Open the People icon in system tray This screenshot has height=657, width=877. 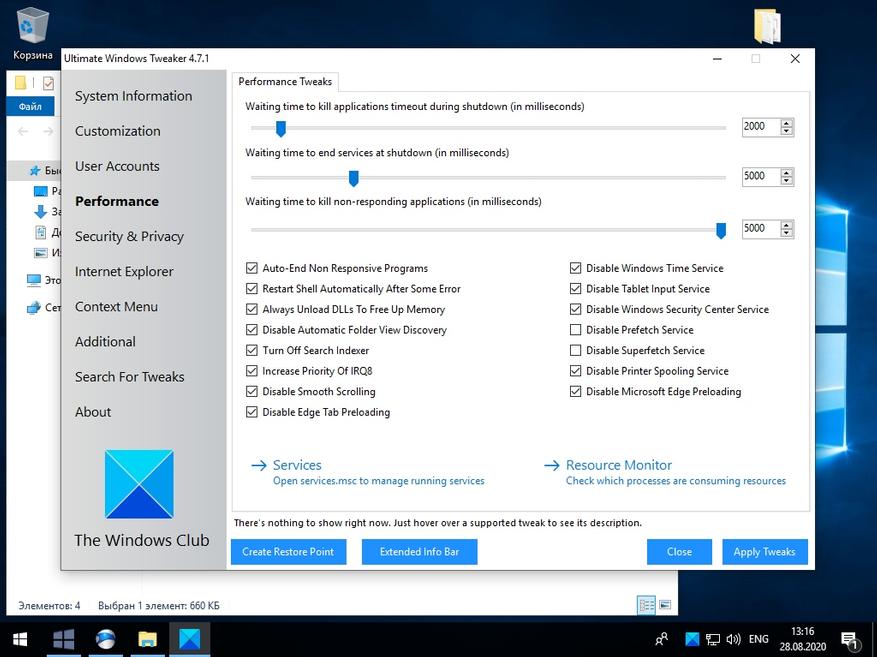point(662,639)
